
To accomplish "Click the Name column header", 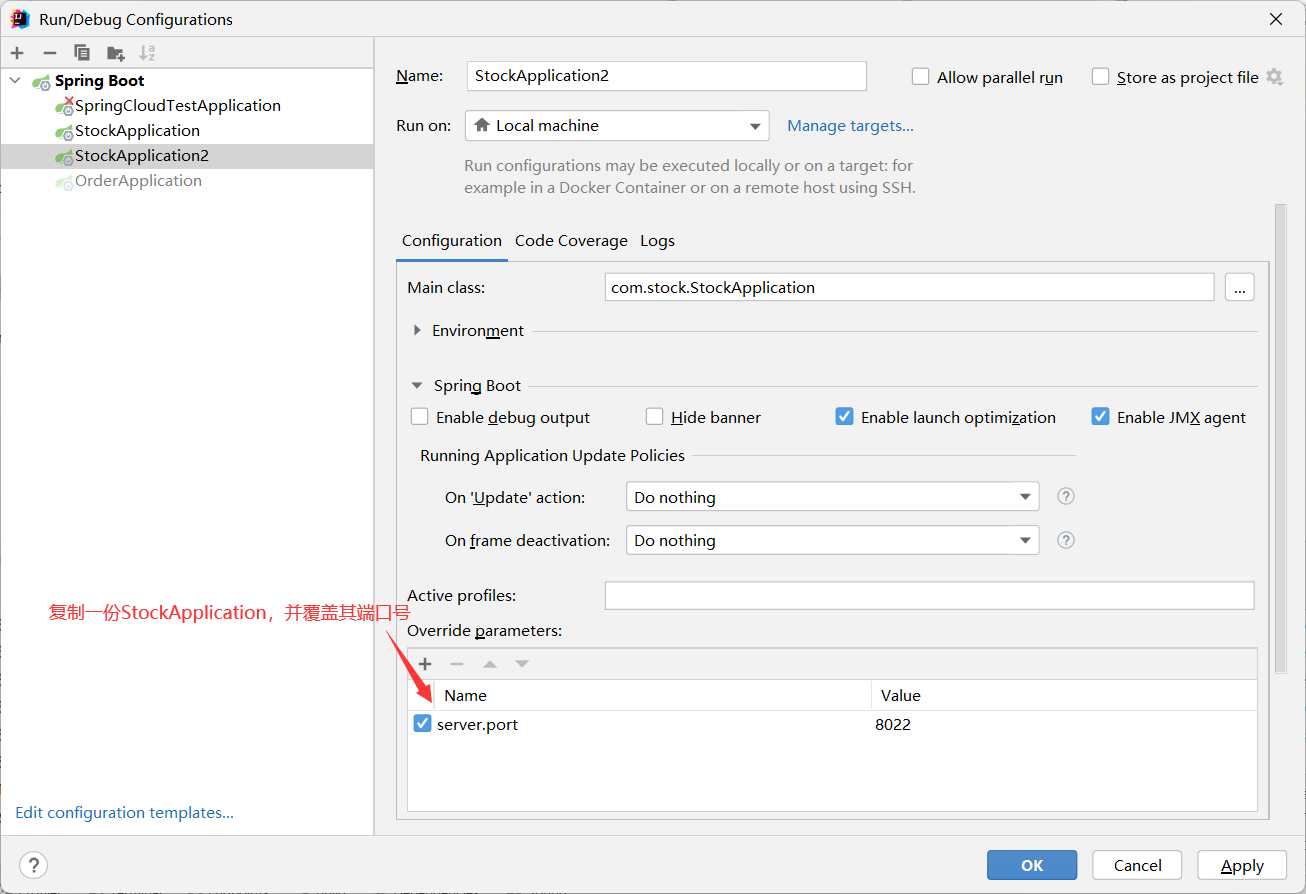I will [653, 695].
